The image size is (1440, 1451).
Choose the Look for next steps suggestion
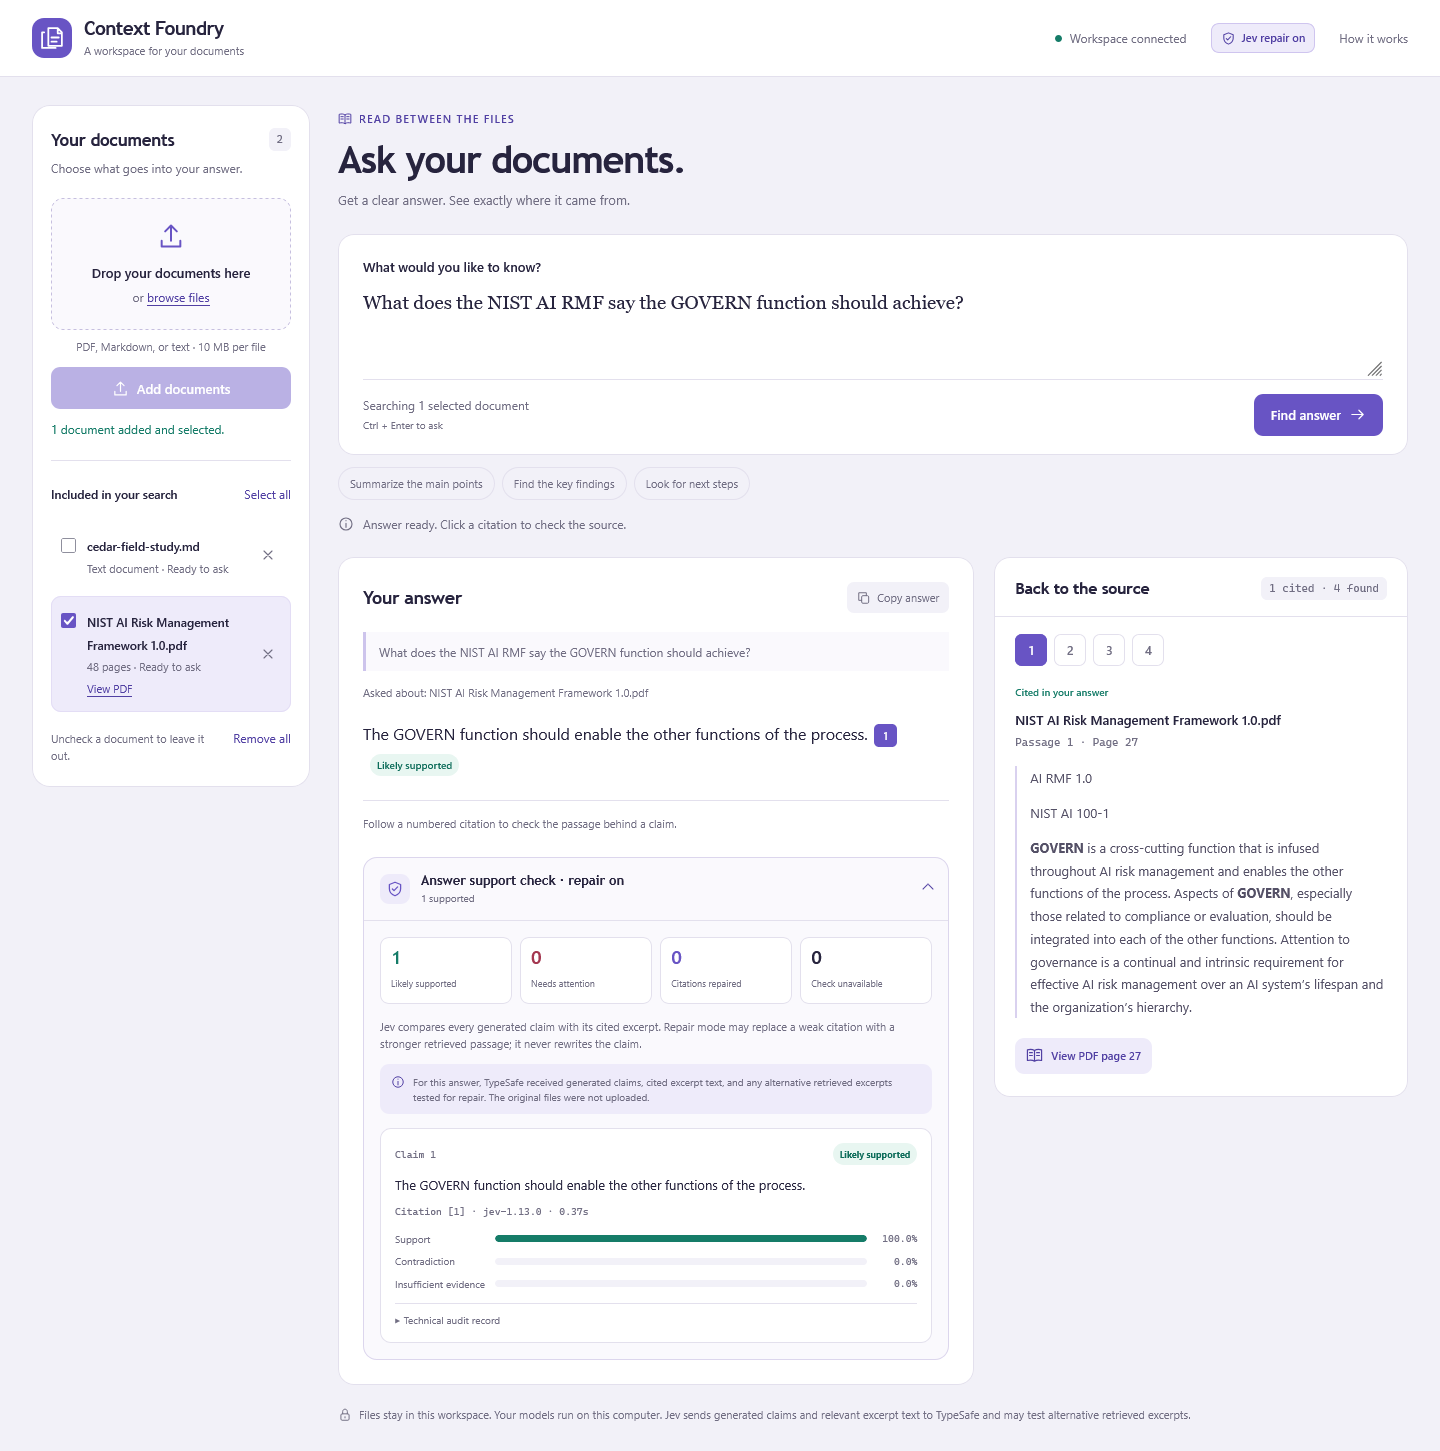[x=692, y=484]
